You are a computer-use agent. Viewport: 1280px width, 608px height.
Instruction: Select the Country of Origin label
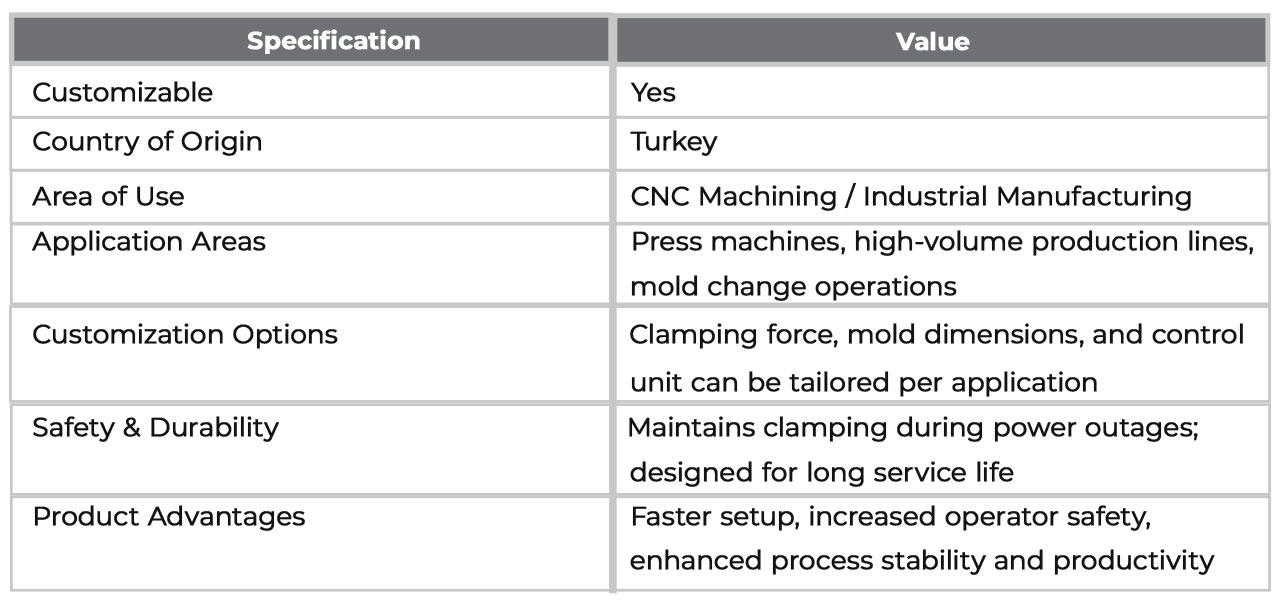tap(147, 141)
